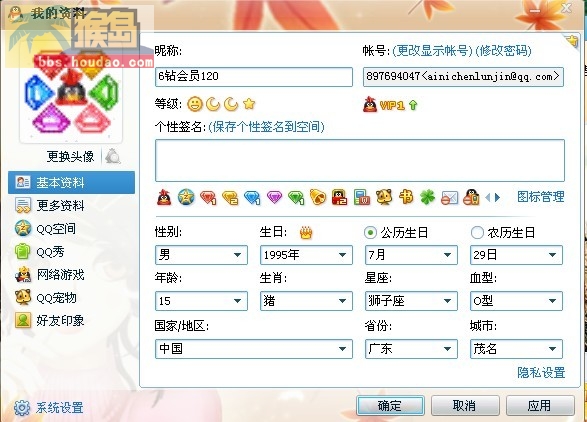The width and height of the screenshot is (587, 422).
Task: Click the golden bell badge icon
Action: point(317,197)
